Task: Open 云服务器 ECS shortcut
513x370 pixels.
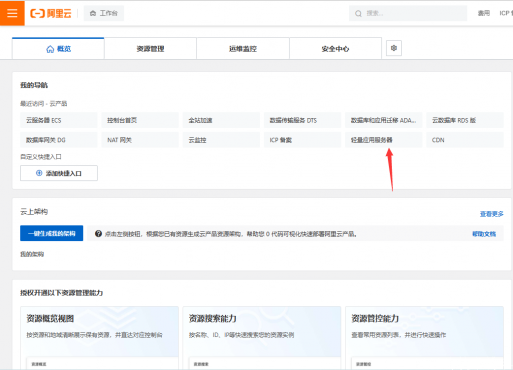Action: click(59, 120)
